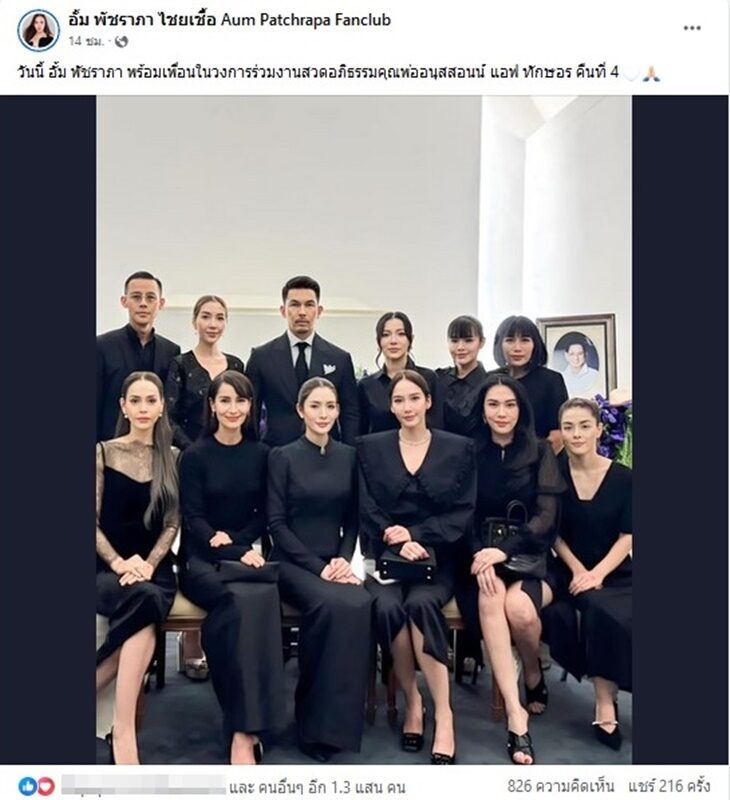Open the blurred reactor name
Screen dimensions: 730x800
pos(143,786)
